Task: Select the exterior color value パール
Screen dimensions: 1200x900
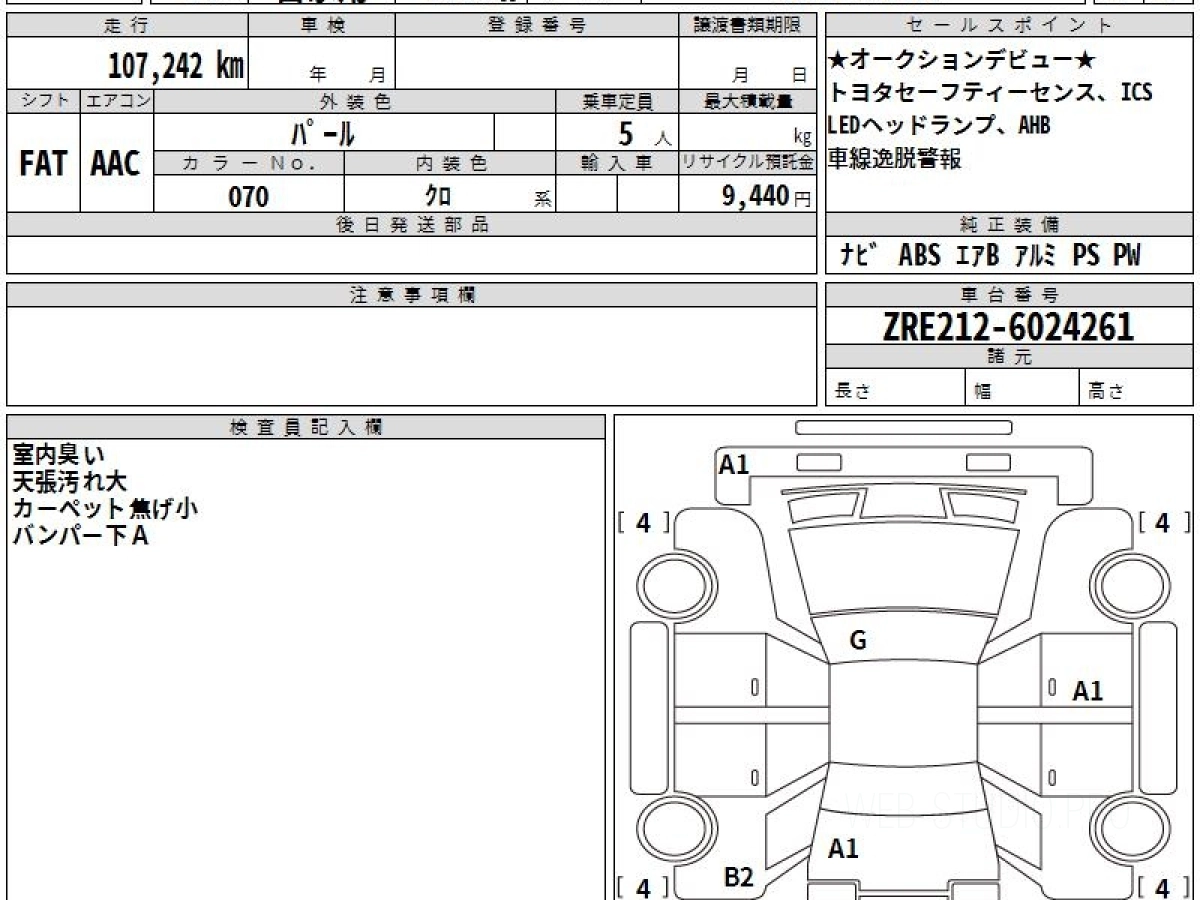Action: [323, 132]
